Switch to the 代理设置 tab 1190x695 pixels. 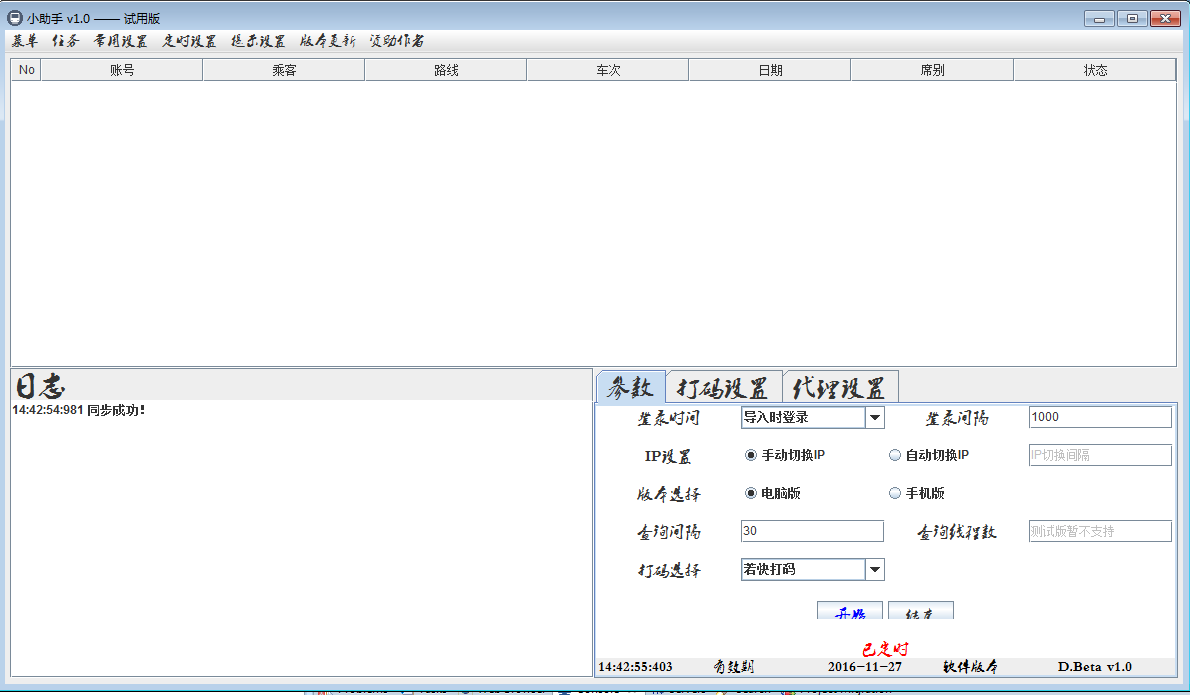[x=839, y=388]
